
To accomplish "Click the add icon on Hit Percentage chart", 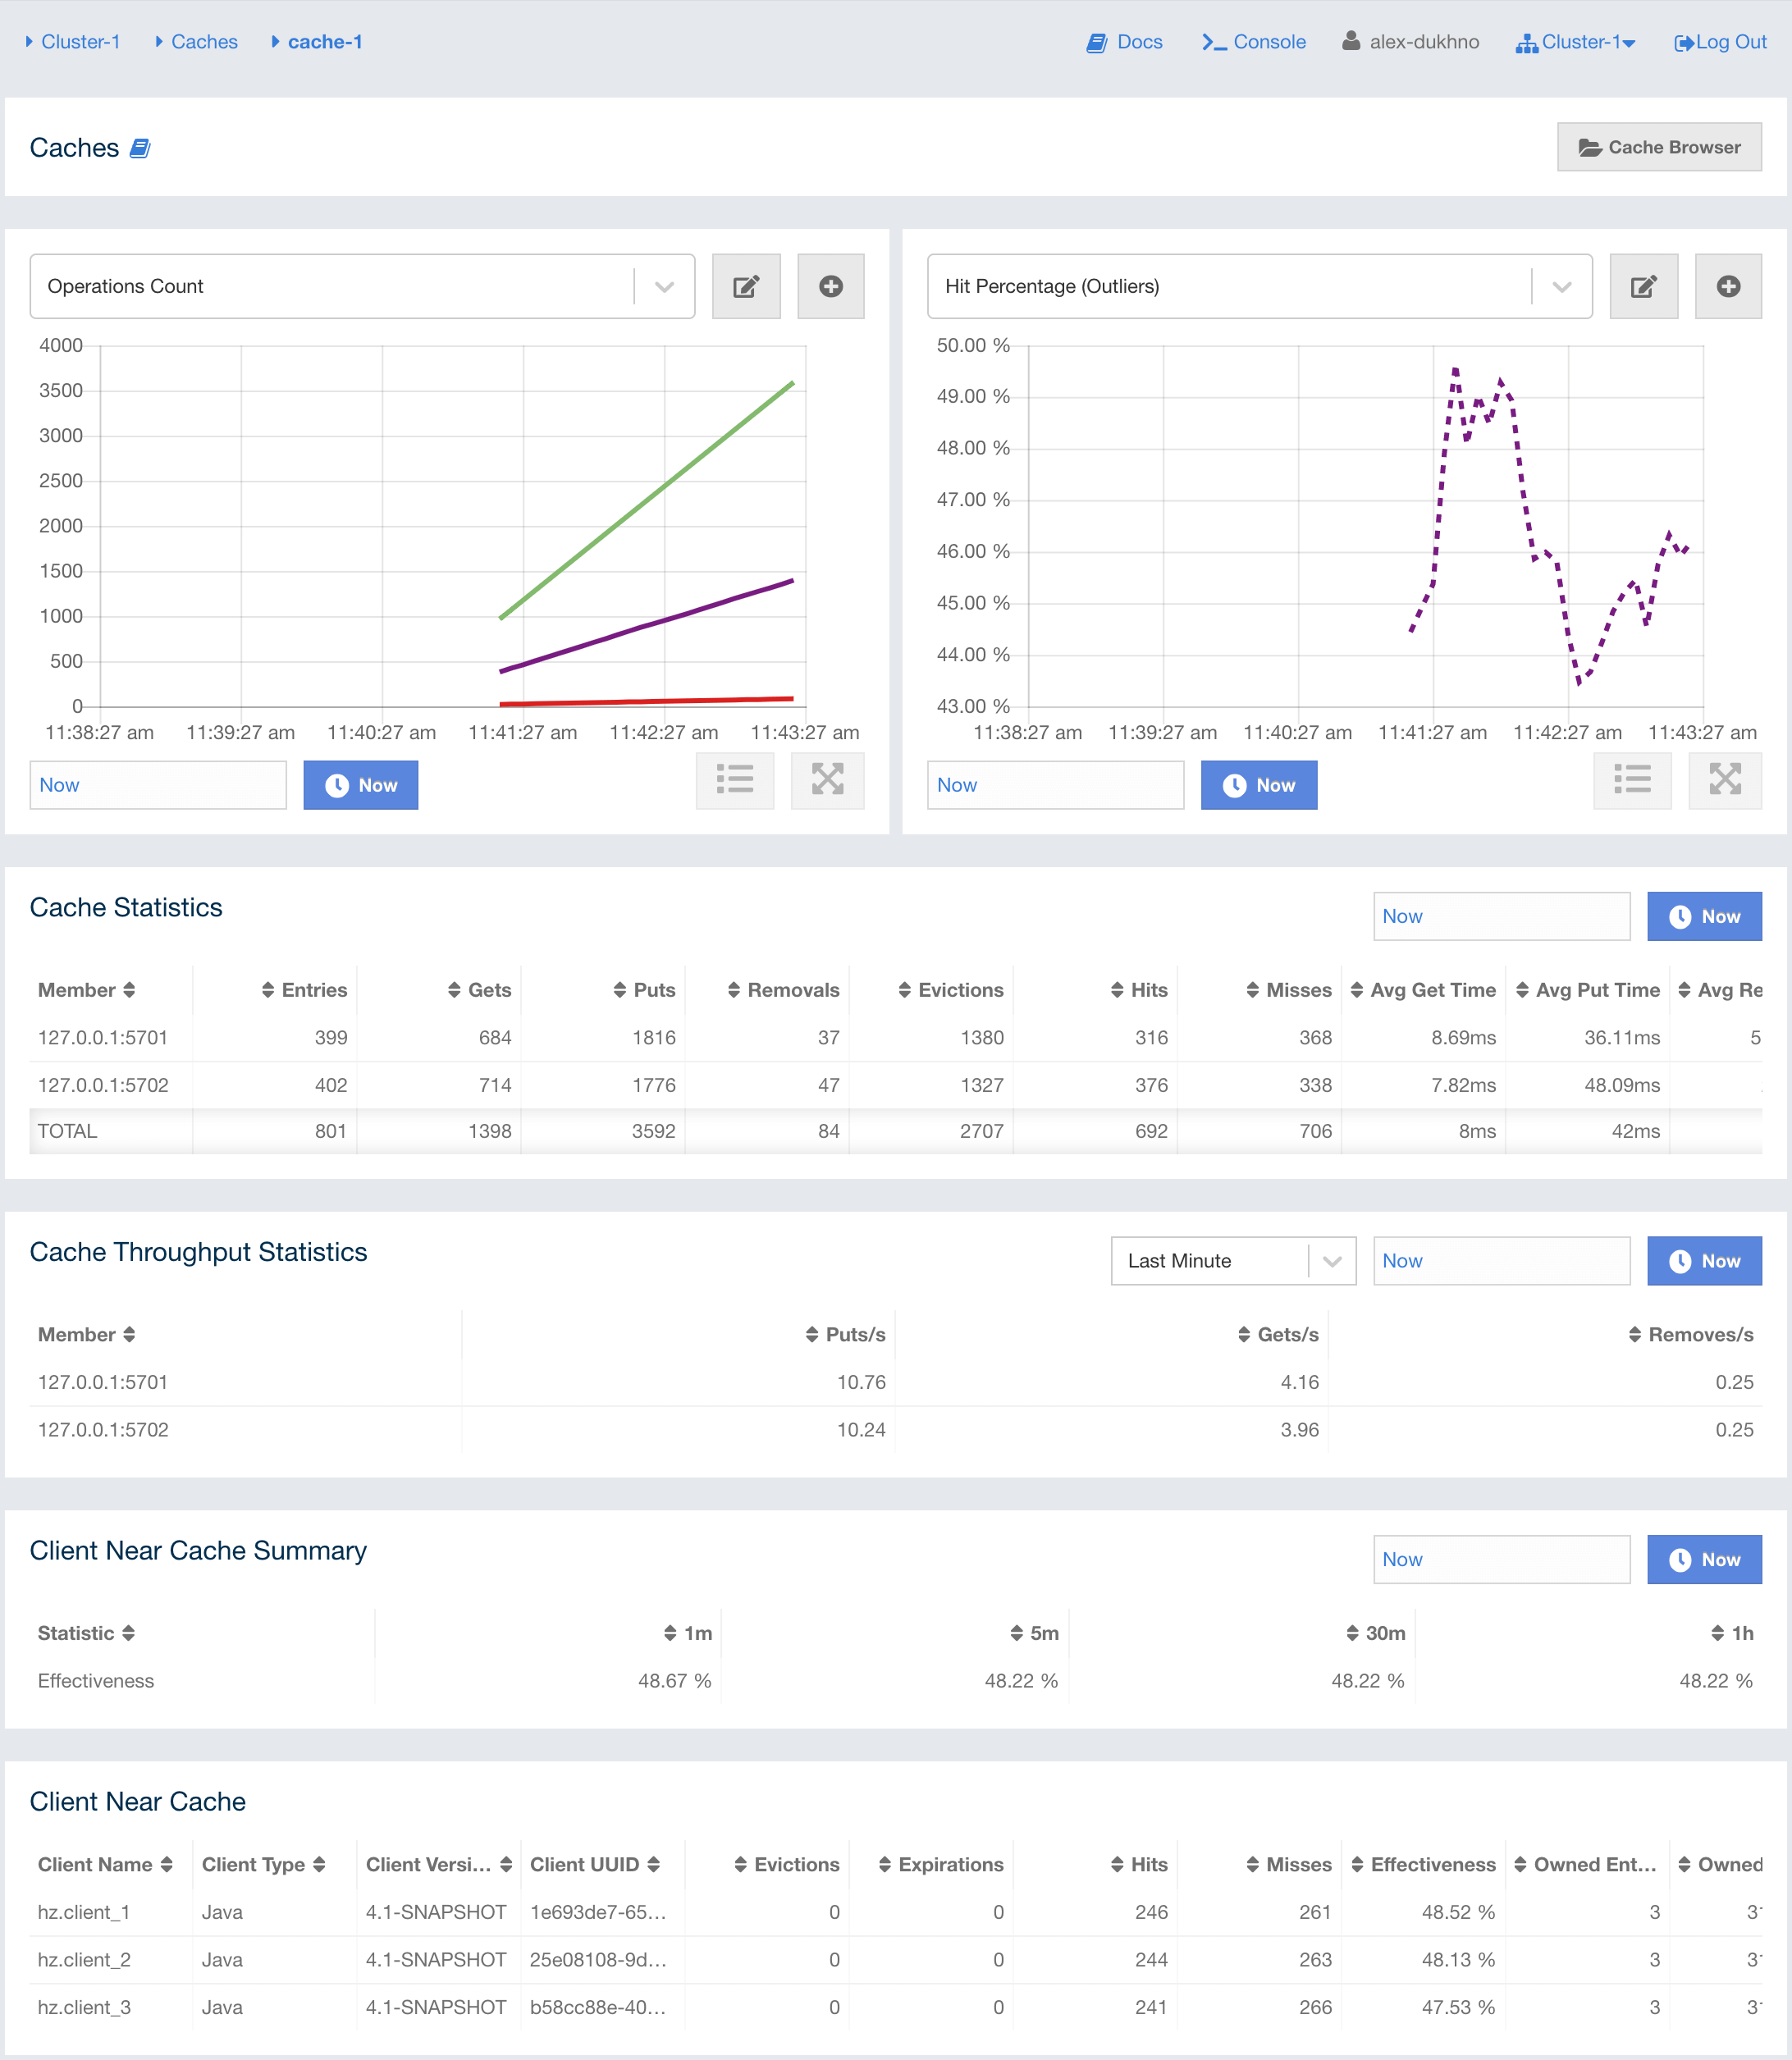I will pyautogui.click(x=1726, y=285).
